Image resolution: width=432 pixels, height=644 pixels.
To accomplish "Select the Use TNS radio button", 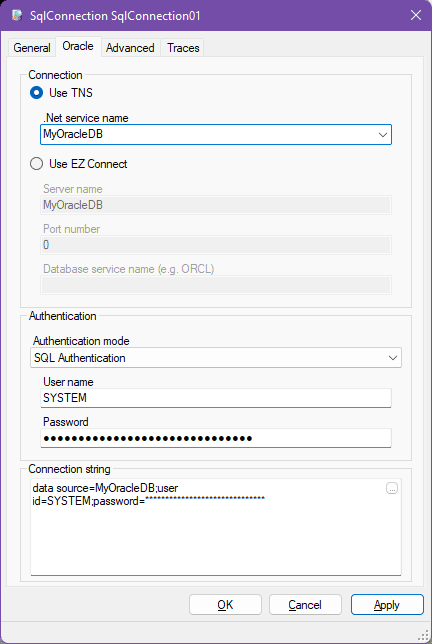I will coord(37,93).
